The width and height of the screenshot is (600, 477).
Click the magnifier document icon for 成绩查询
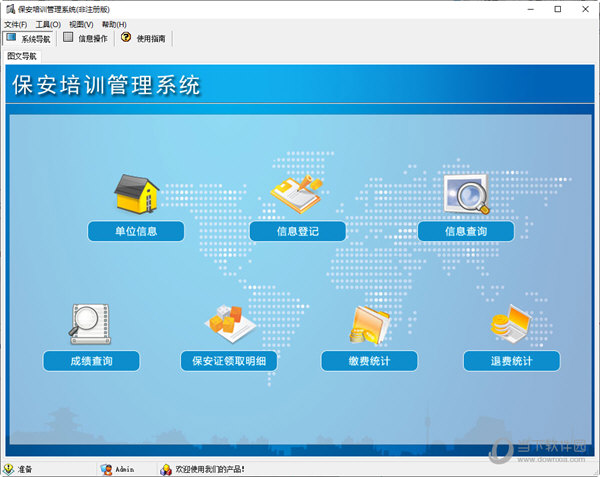[90, 324]
